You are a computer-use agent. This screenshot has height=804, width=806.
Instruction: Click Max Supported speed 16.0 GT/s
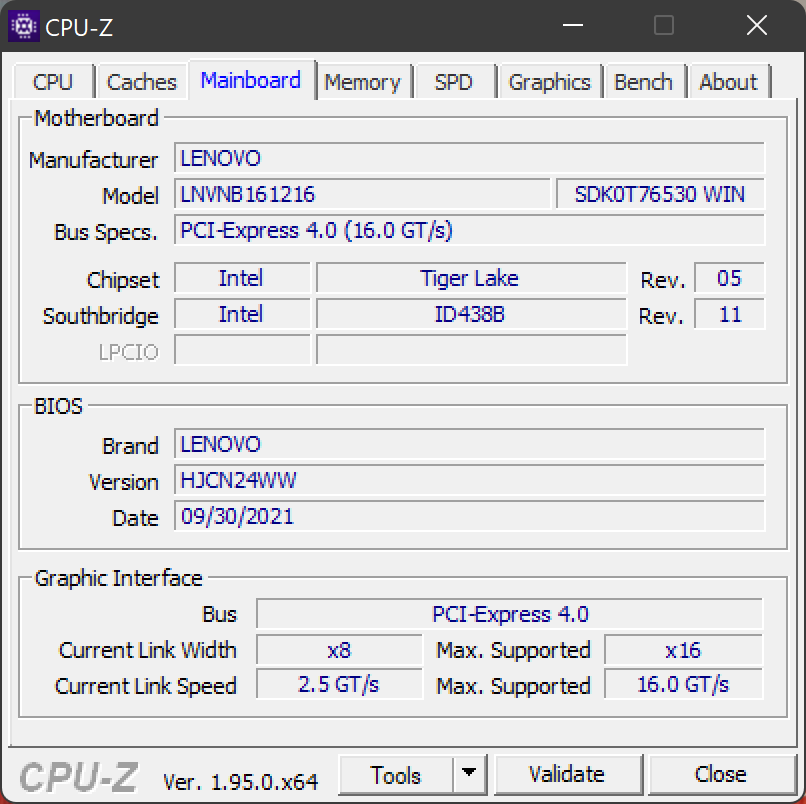tap(684, 684)
